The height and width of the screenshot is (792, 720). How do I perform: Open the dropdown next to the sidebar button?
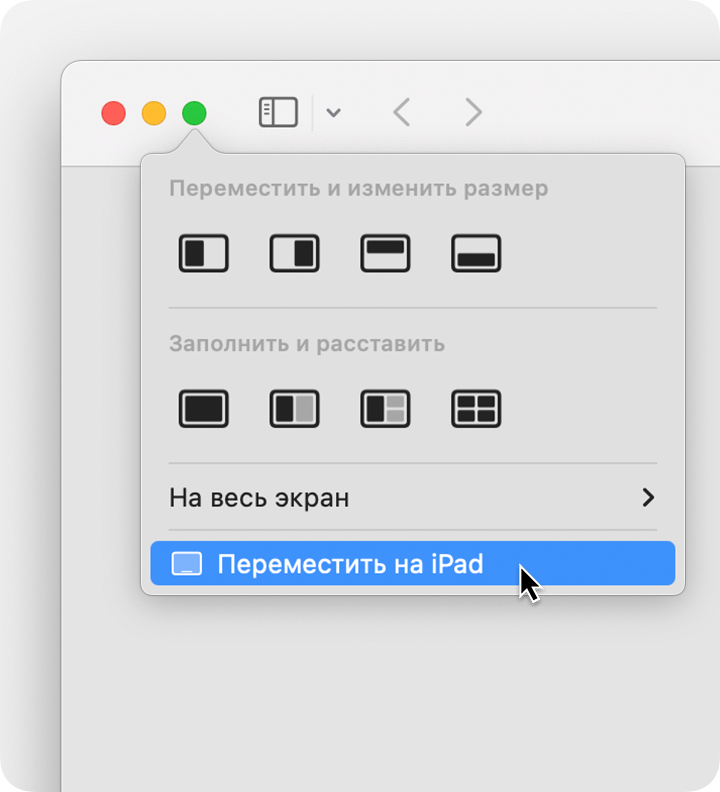[x=333, y=112]
